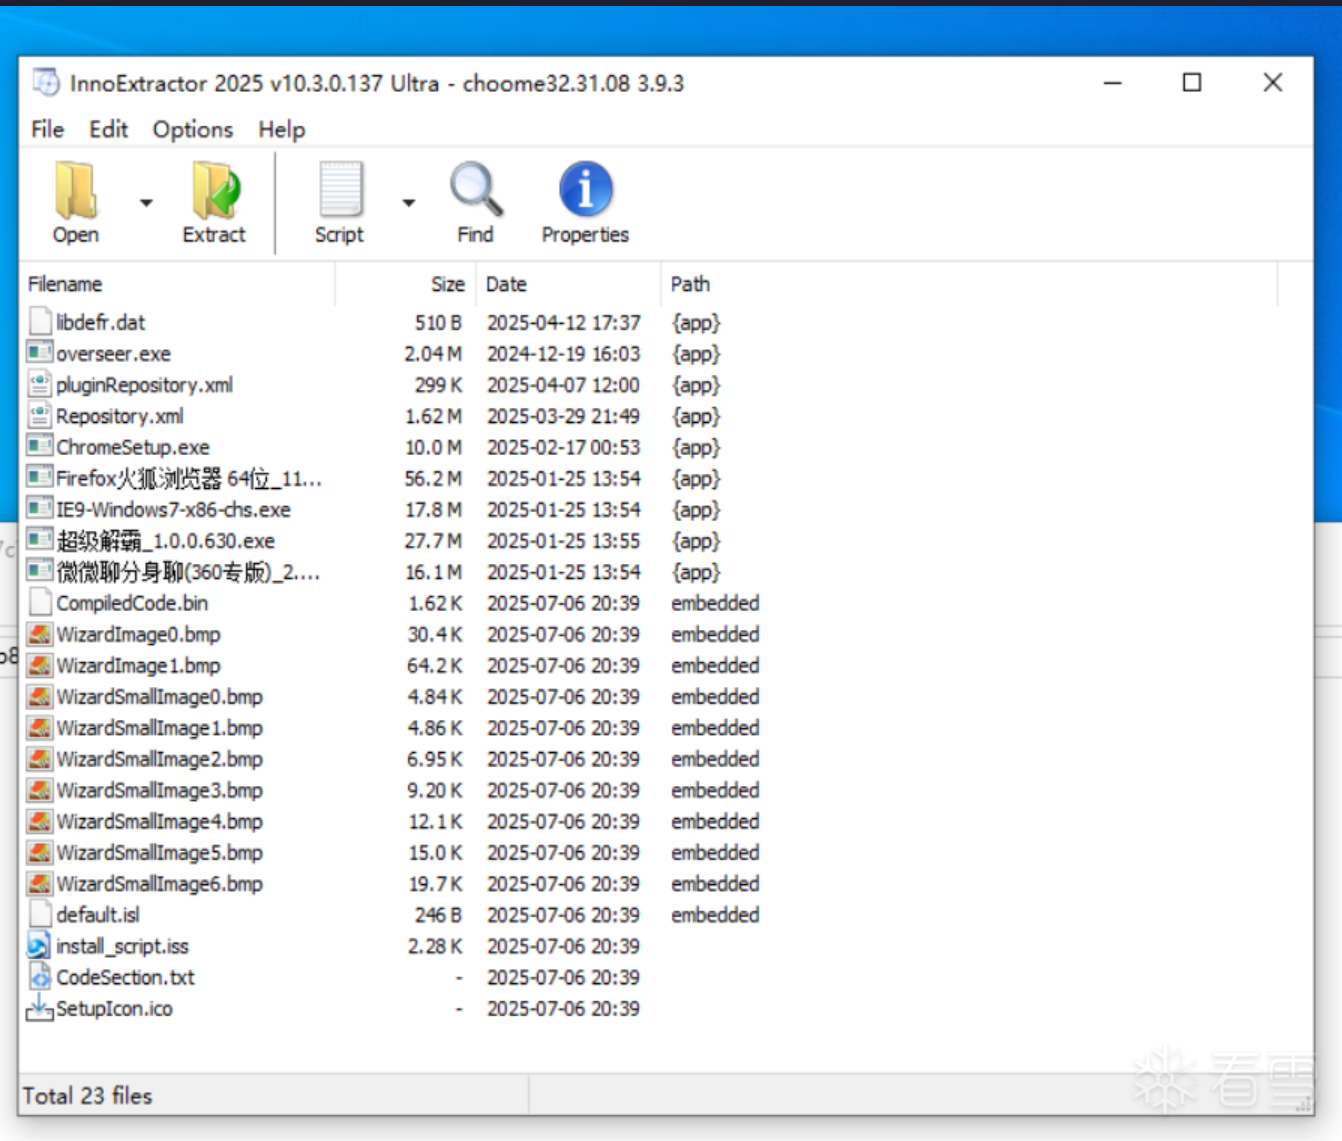Maximize the InnoExtractor window
The width and height of the screenshot is (1342, 1141).
pos(1192,82)
